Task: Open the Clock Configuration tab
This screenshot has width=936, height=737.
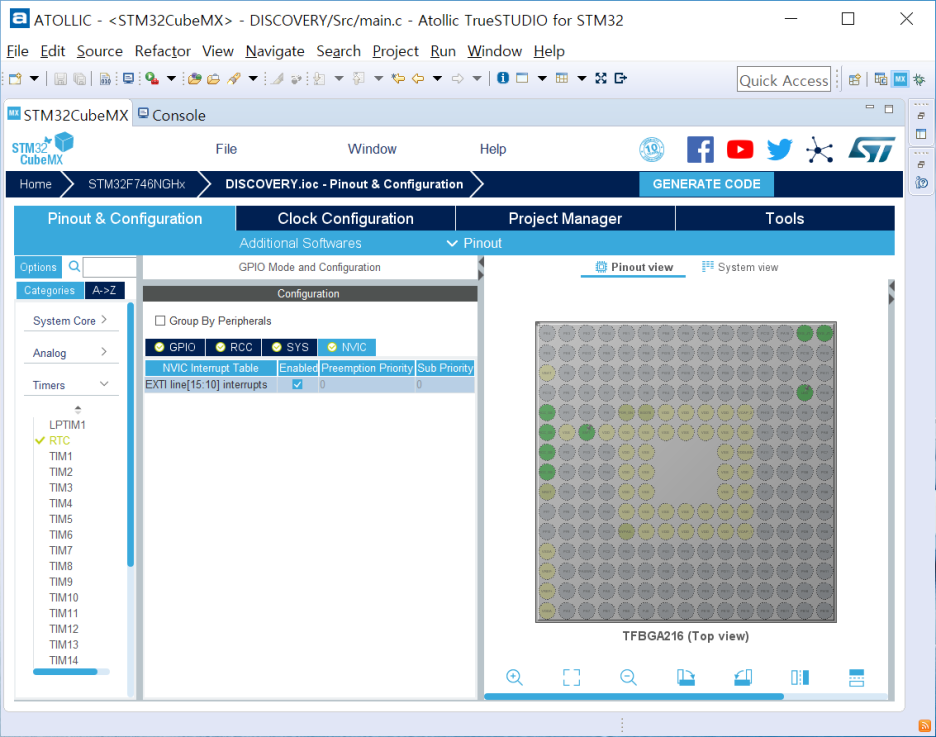Action: click(346, 218)
